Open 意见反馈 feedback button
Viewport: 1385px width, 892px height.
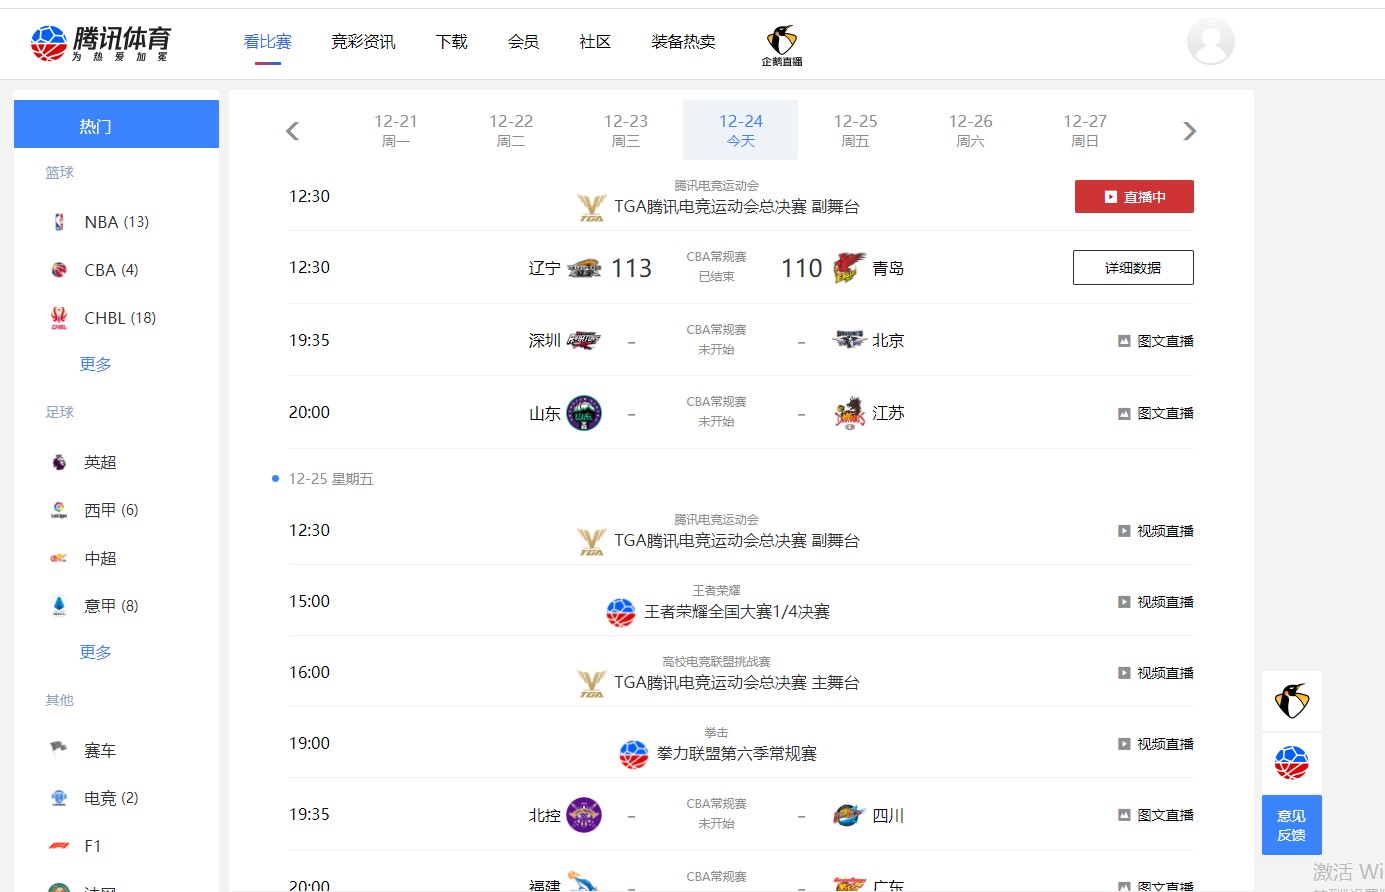click(1291, 825)
